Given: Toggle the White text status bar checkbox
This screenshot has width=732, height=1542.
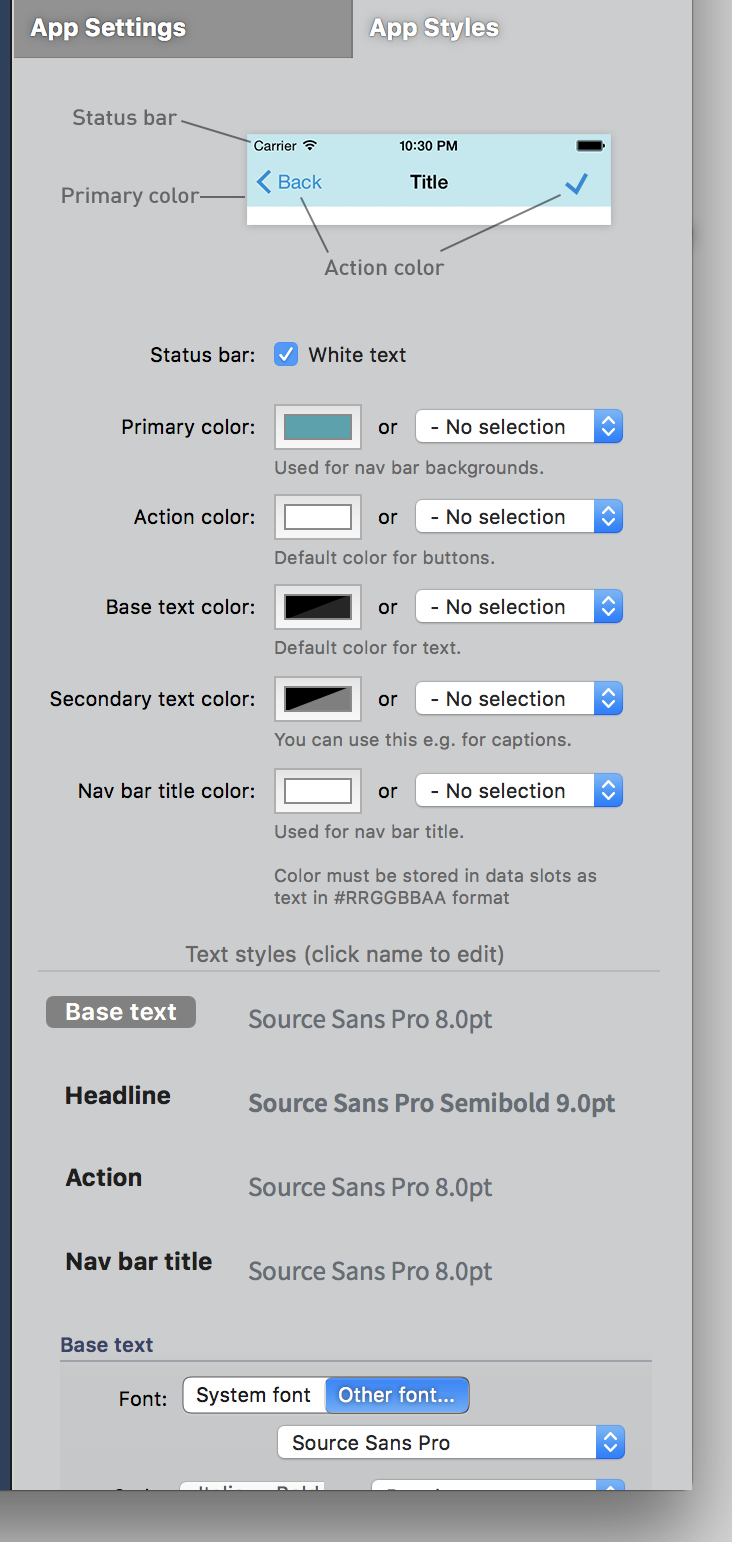Looking at the screenshot, I should pos(286,355).
